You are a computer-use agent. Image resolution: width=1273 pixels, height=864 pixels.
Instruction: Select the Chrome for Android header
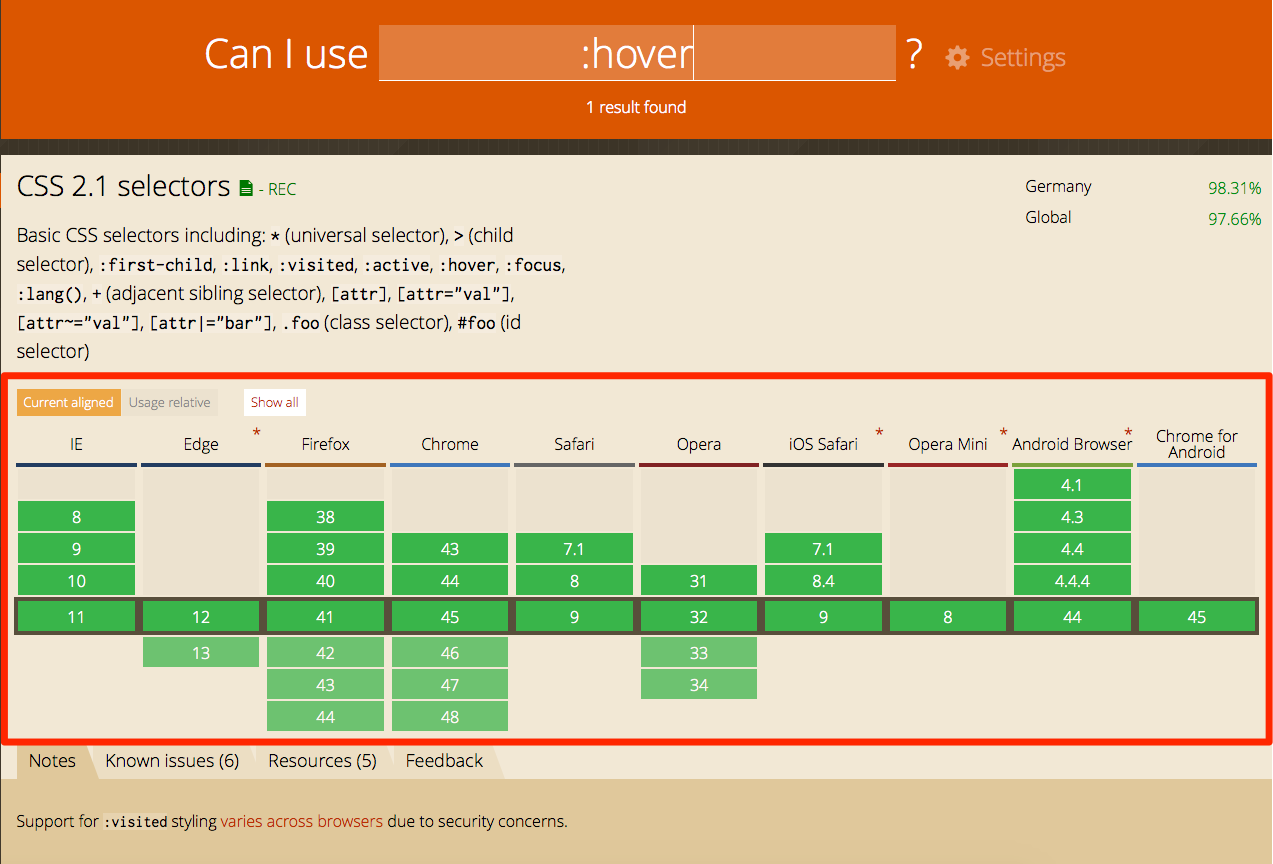coord(1197,444)
